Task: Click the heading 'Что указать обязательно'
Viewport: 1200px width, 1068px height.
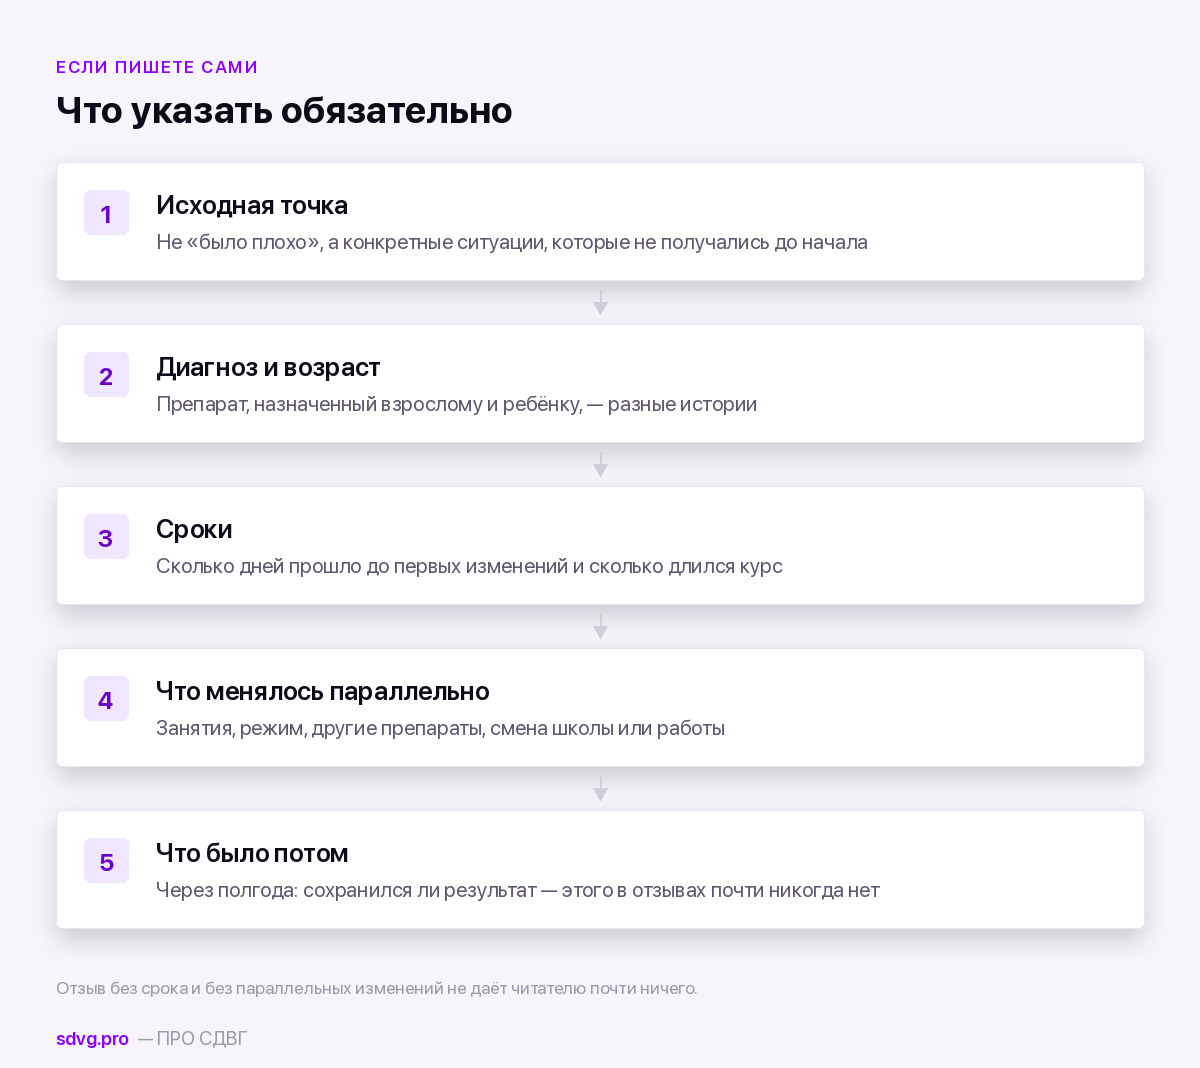Action: [284, 110]
